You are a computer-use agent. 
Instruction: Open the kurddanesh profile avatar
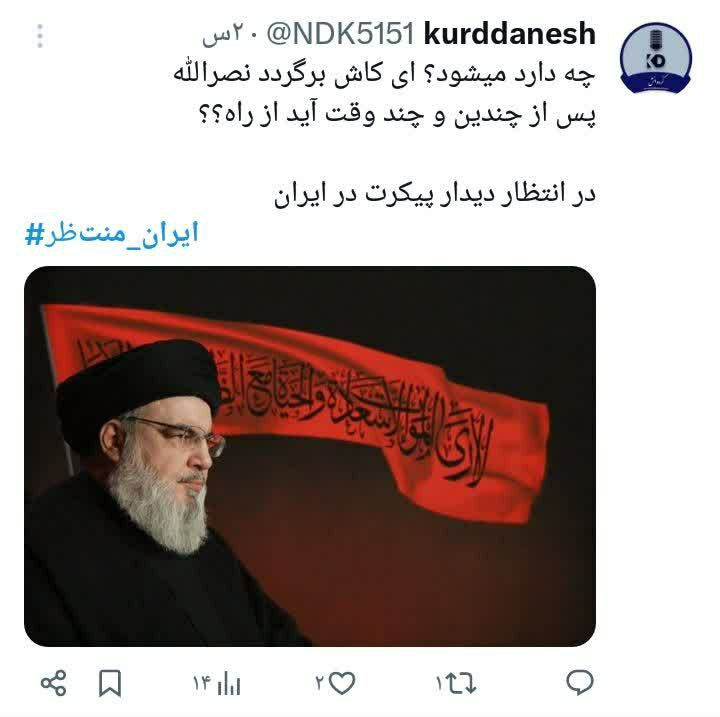point(655,58)
